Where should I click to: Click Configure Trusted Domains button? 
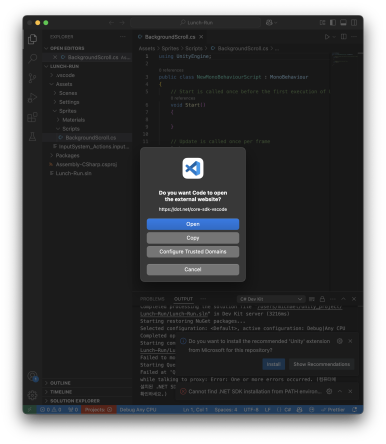[193, 252]
